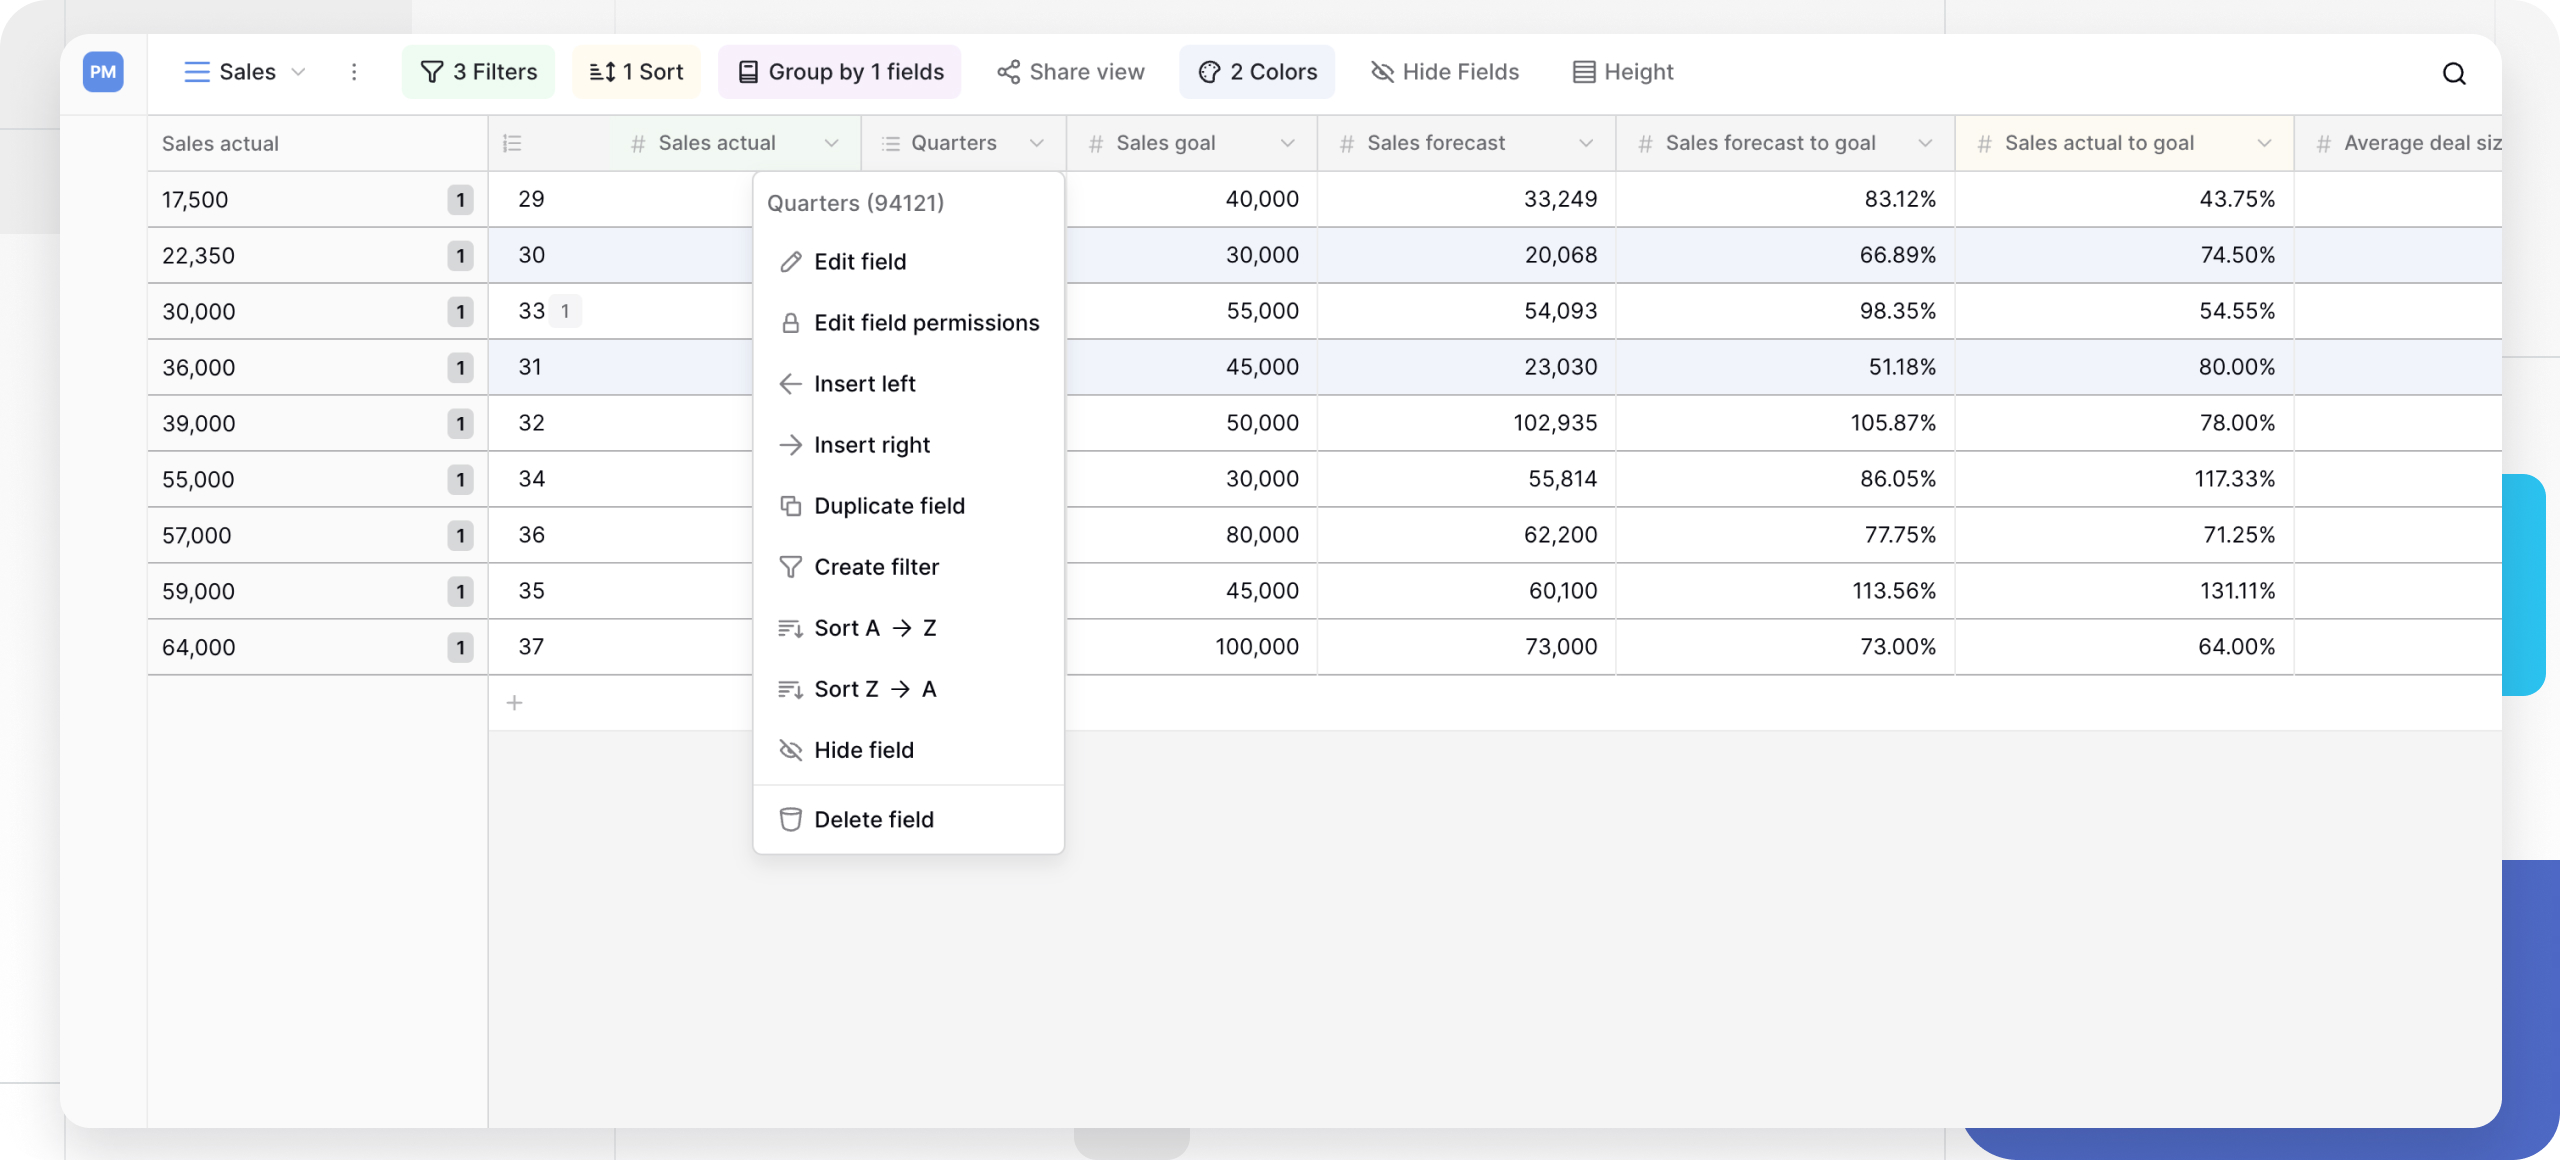Image resolution: width=2560 pixels, height=1160 pixels.
Task: Toggle the 3 Filters button
Action: (x=478, y=72)
